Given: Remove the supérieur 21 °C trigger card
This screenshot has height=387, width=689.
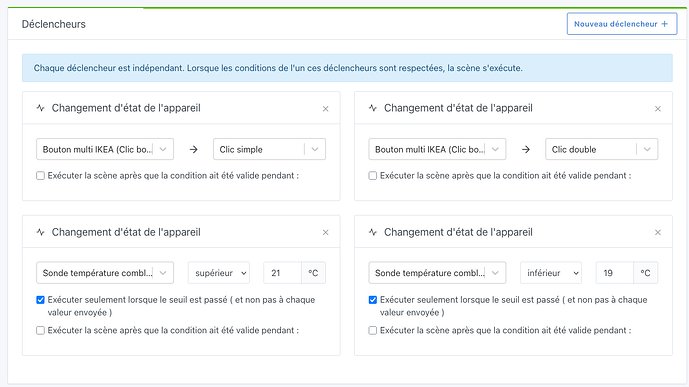Looking at the screenshot, I should [x=325, y=232].
